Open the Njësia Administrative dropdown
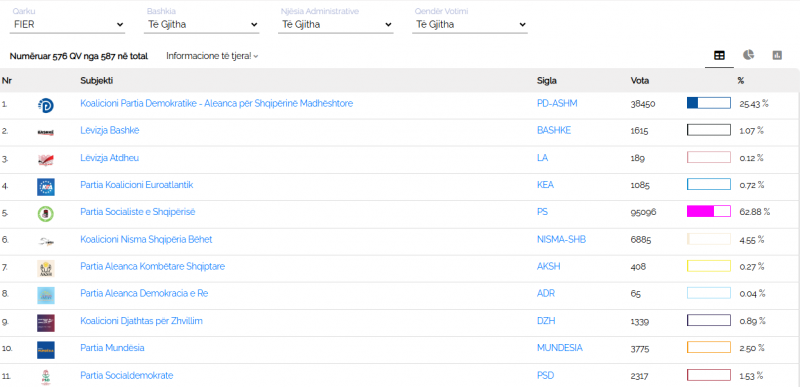 336,24
